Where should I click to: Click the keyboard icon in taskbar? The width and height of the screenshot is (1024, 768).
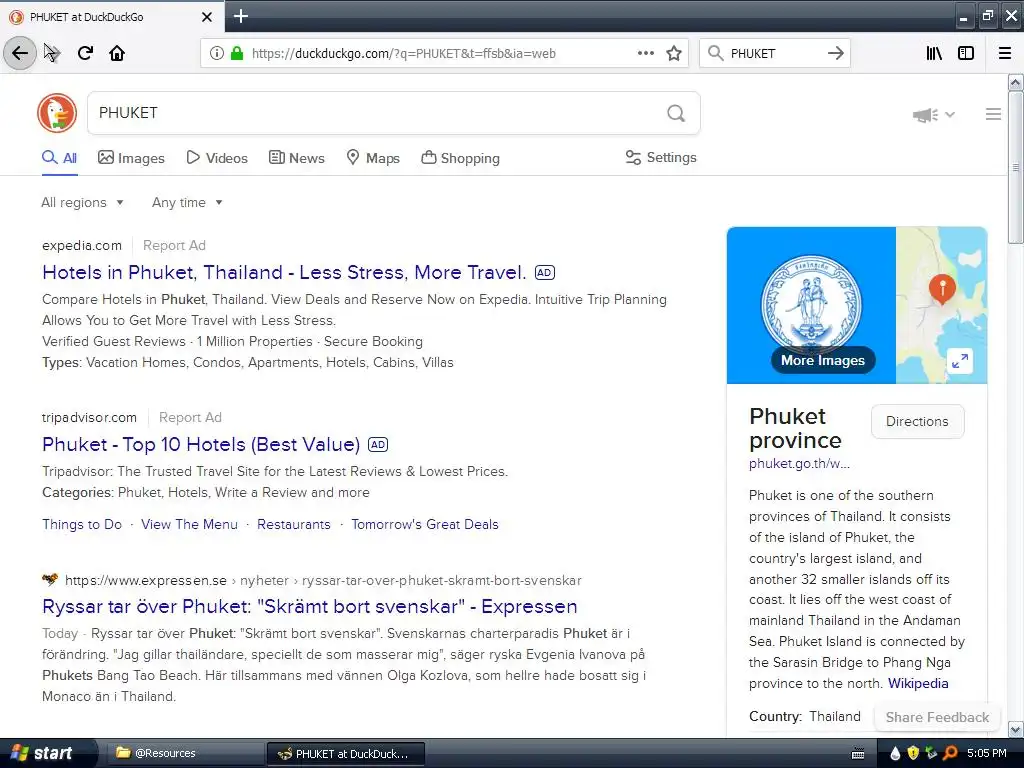tap(858, 754)
